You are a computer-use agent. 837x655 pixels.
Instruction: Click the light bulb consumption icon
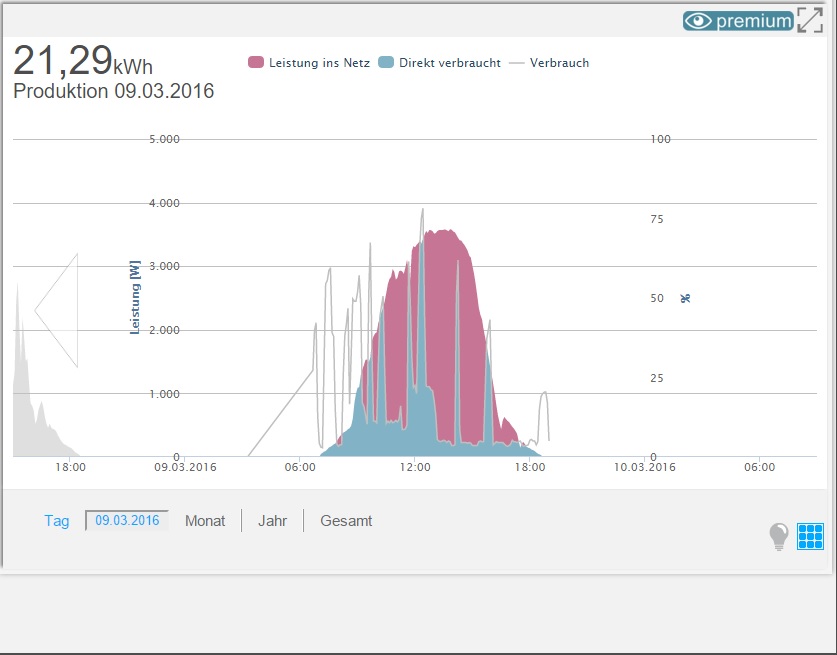click(x=779, y=537)
